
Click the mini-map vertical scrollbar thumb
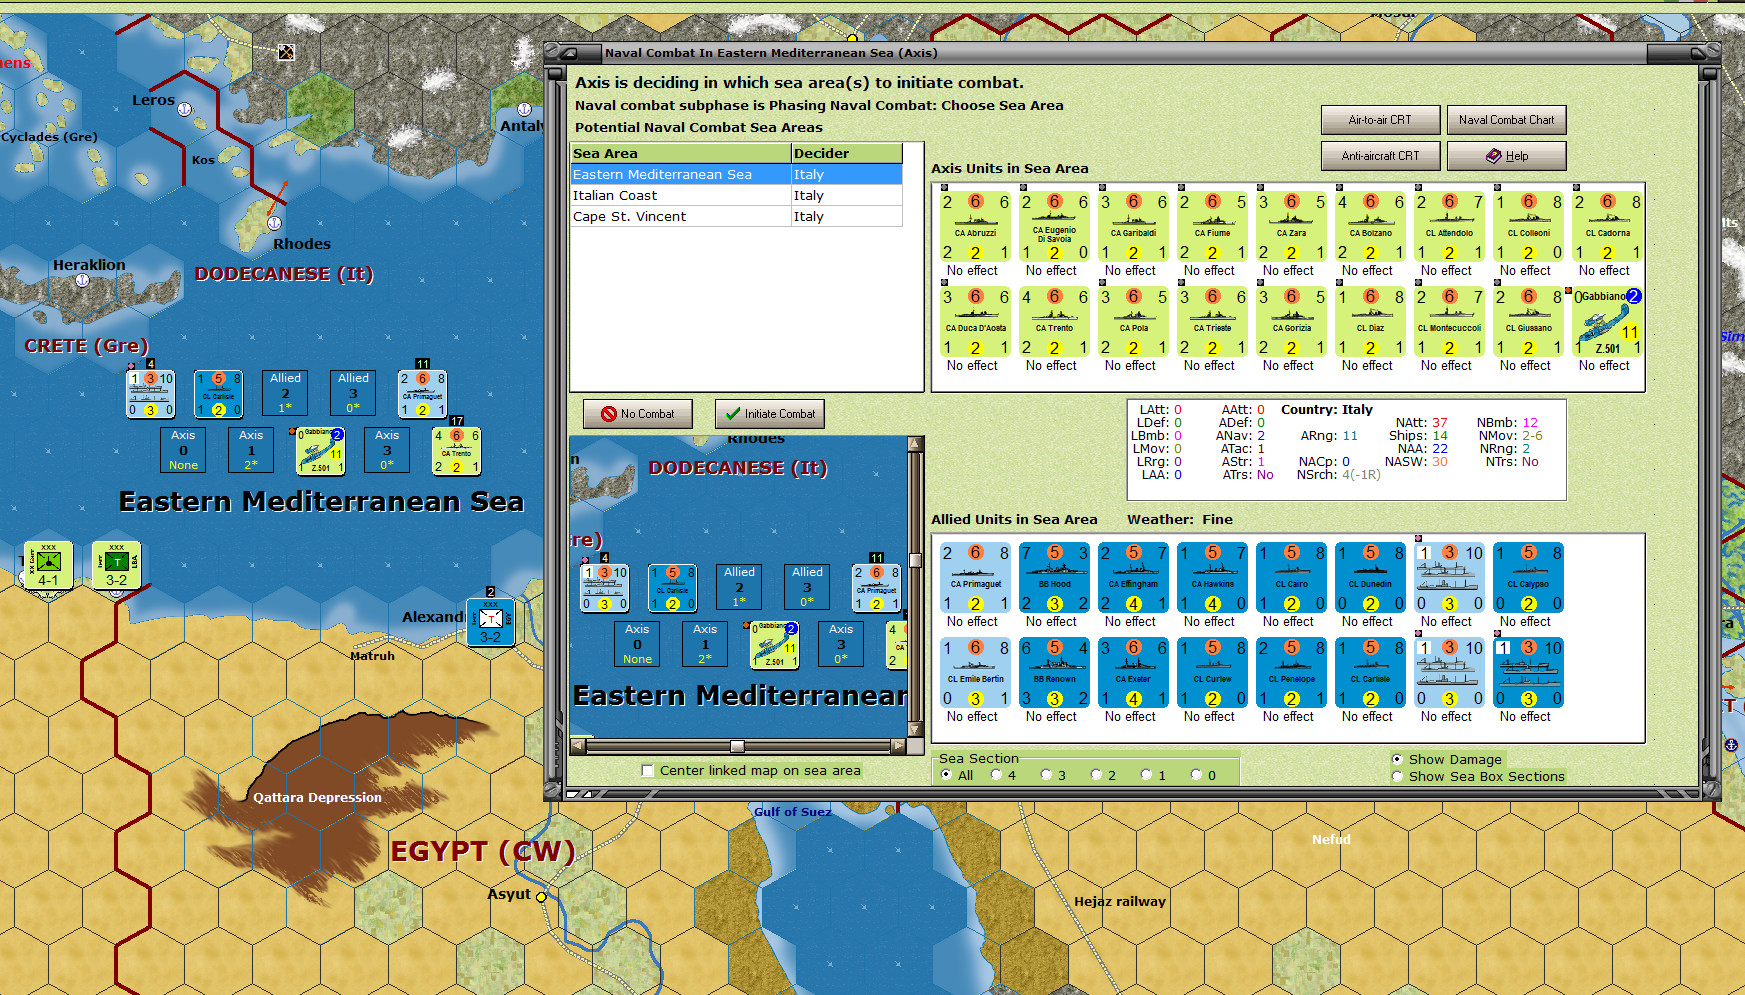tap(915, 560)
